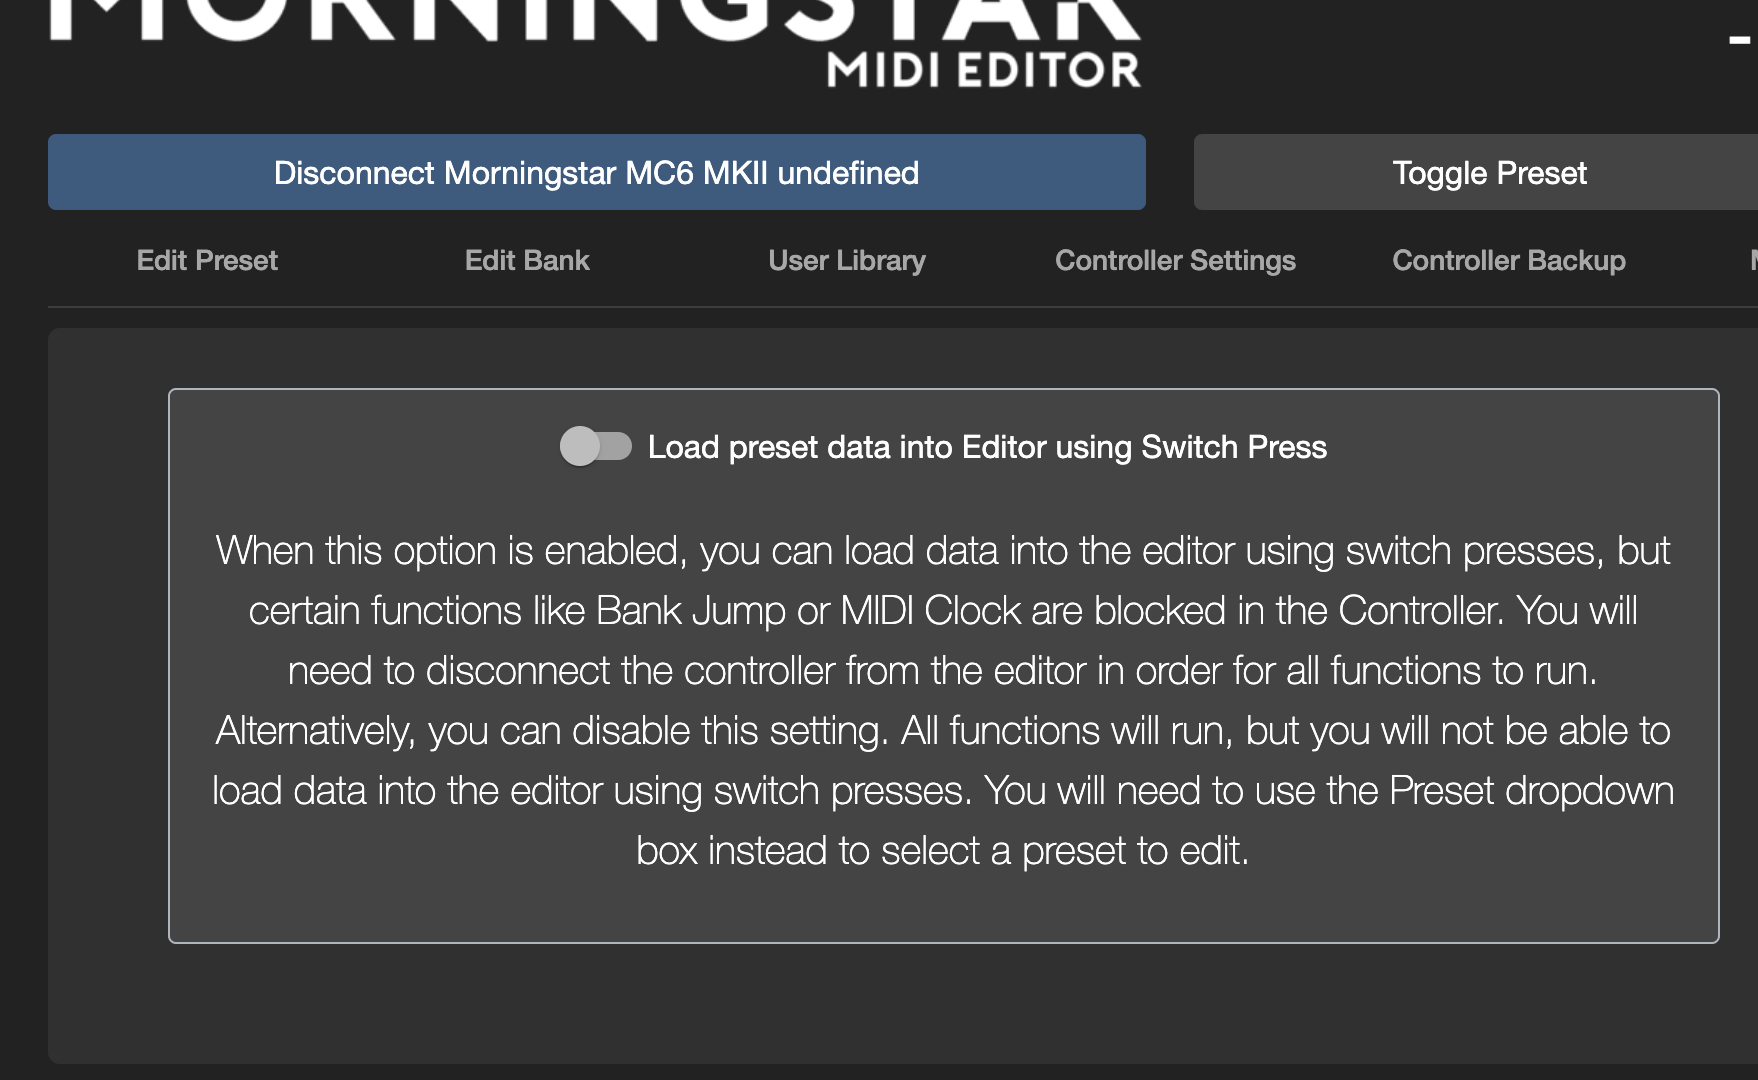Click the paragraph starting "When this option is enabled"
The image size is (1758, 1080).
coord(943,700)
